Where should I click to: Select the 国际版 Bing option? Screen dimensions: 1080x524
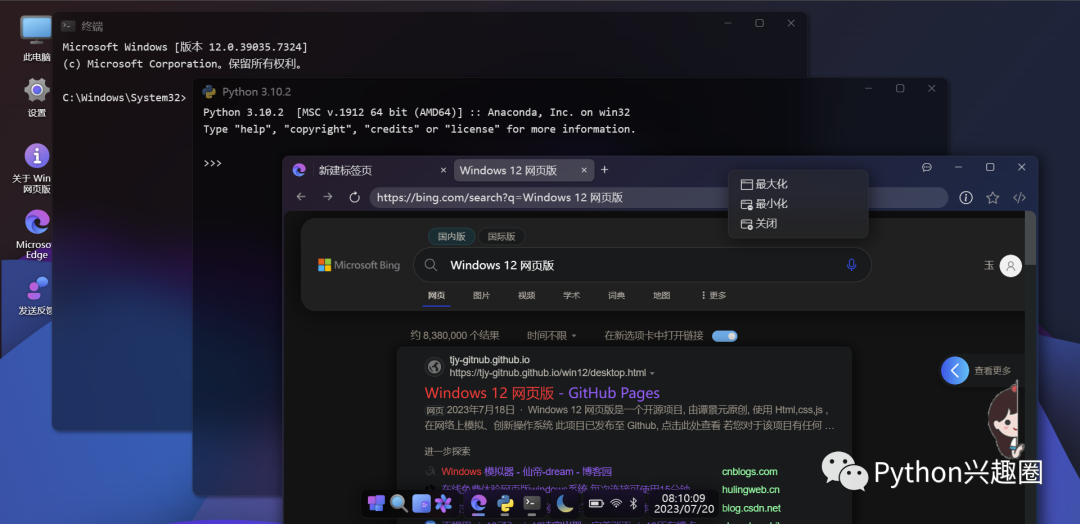tap(501, 236)
